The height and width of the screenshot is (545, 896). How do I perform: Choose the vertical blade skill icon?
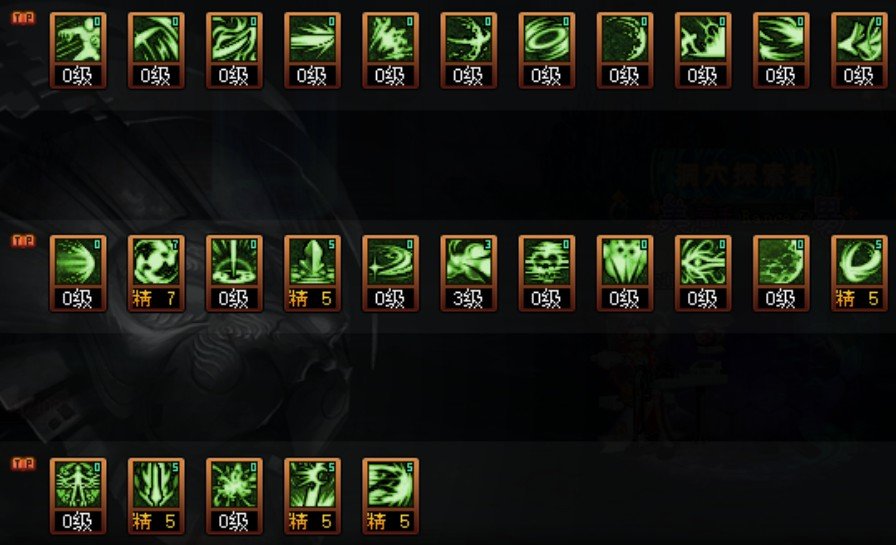(x=156, y=496)
